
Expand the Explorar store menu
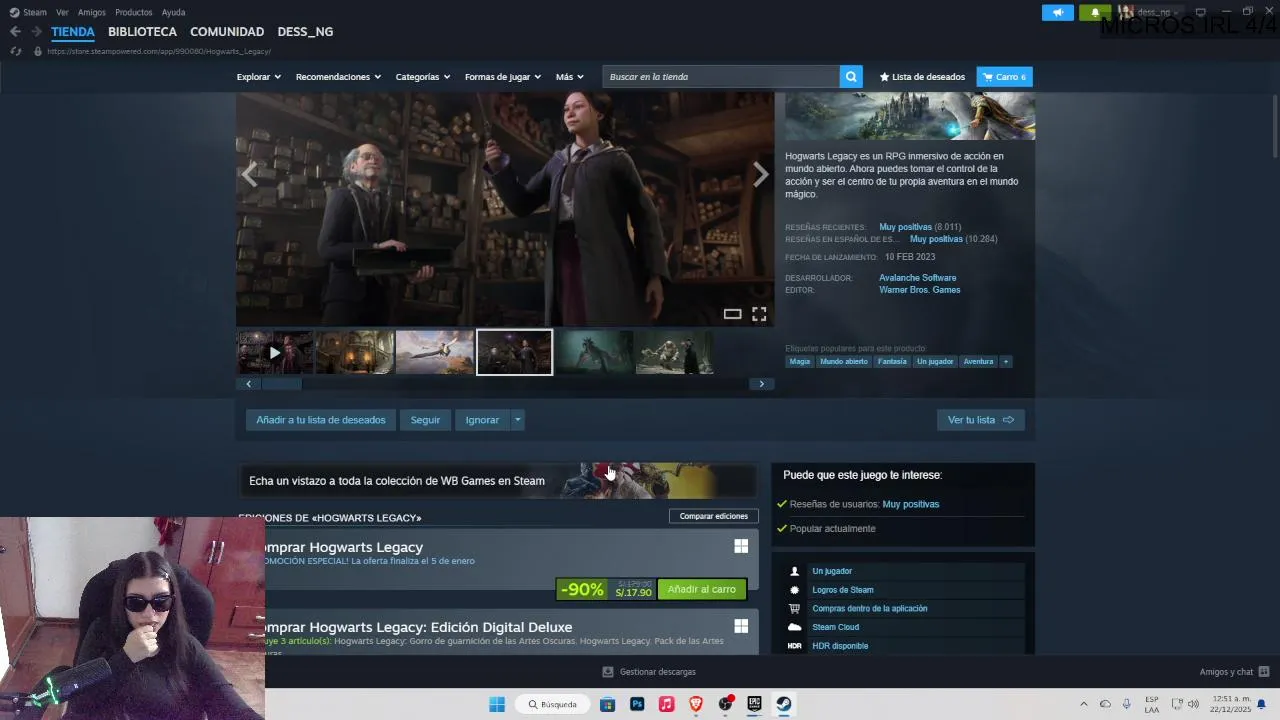pos(259,77)
